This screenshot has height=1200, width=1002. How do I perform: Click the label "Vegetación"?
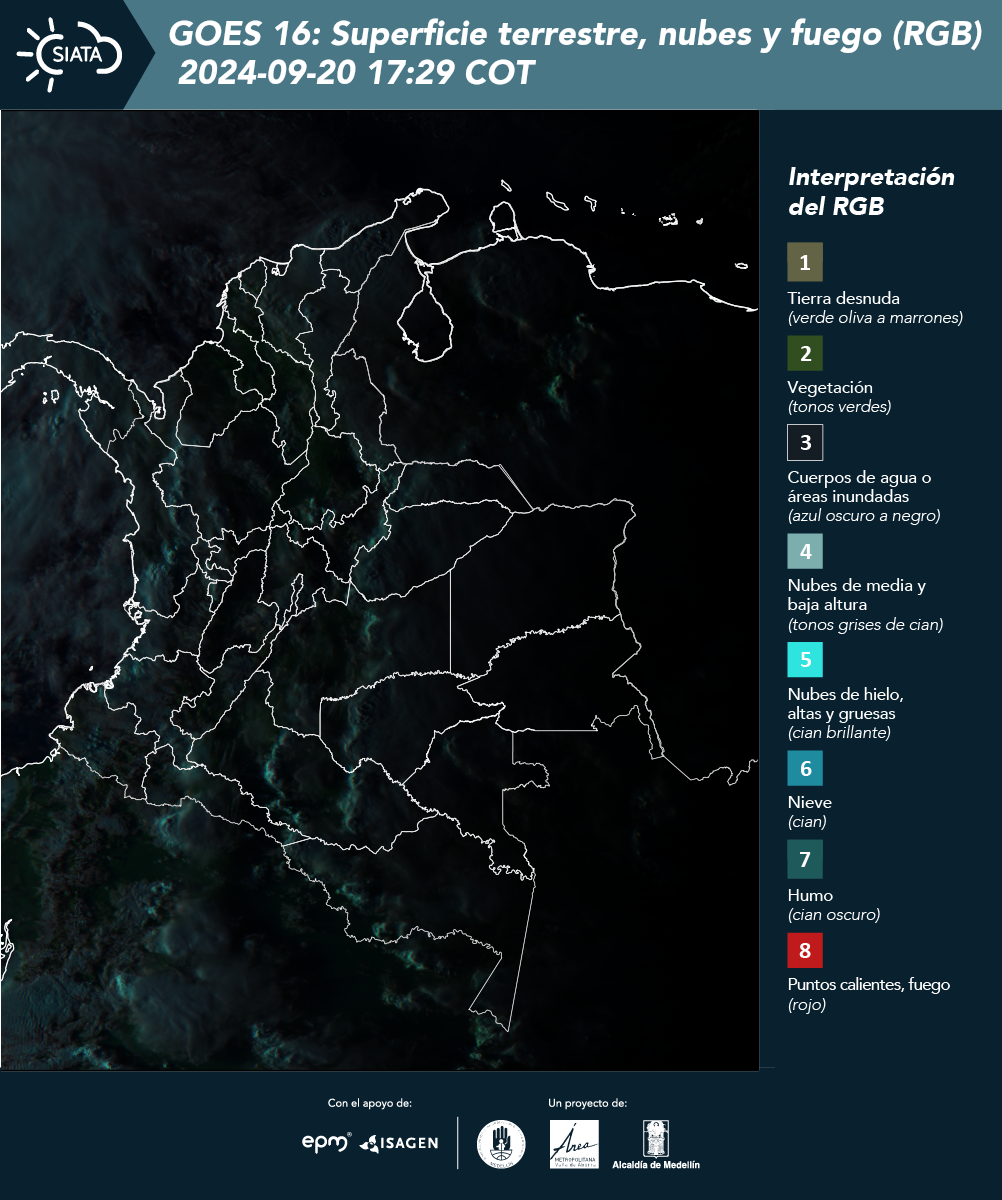tap(830, 388)
